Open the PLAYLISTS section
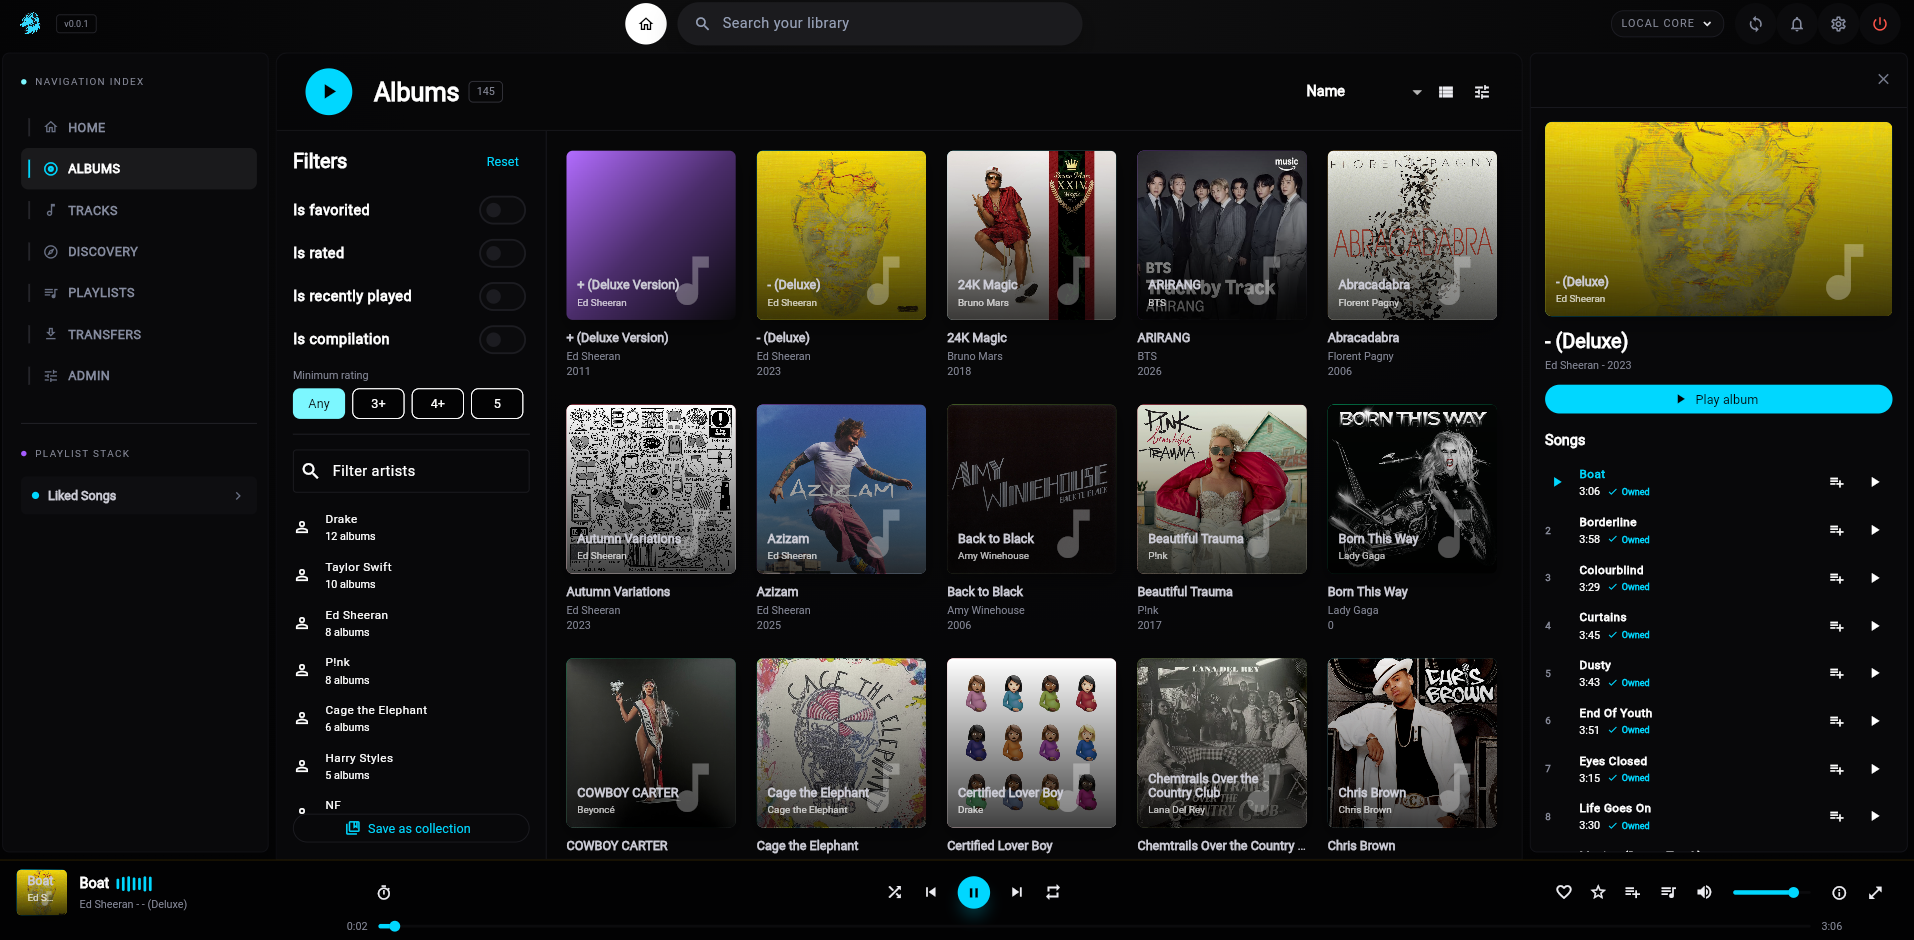The width and height of the screenshot is (1914, 940). click(x=139, y=293)
